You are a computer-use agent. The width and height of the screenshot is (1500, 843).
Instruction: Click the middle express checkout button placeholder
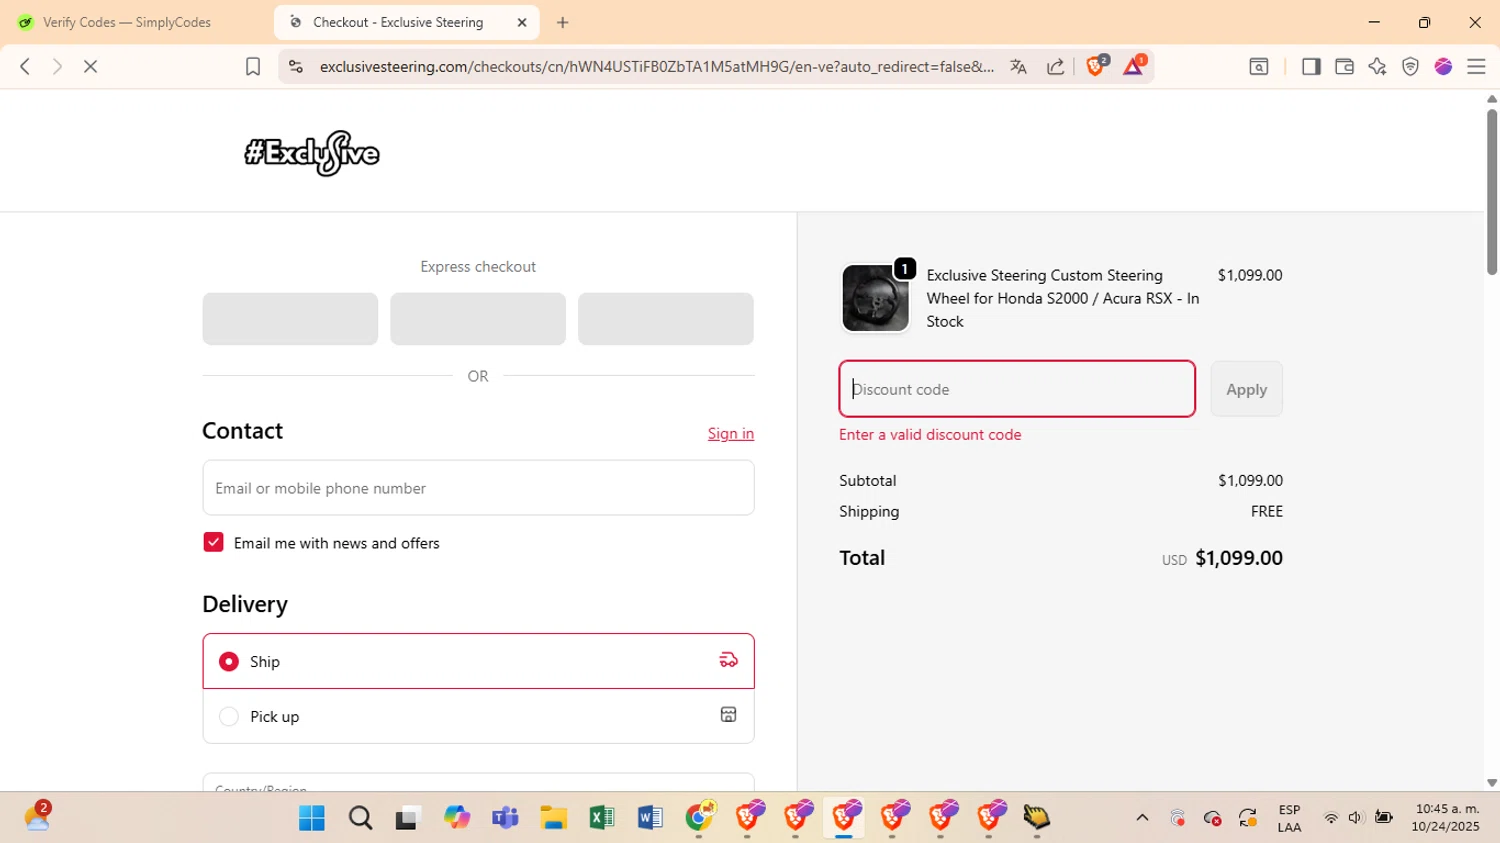(x=478, y=319)
